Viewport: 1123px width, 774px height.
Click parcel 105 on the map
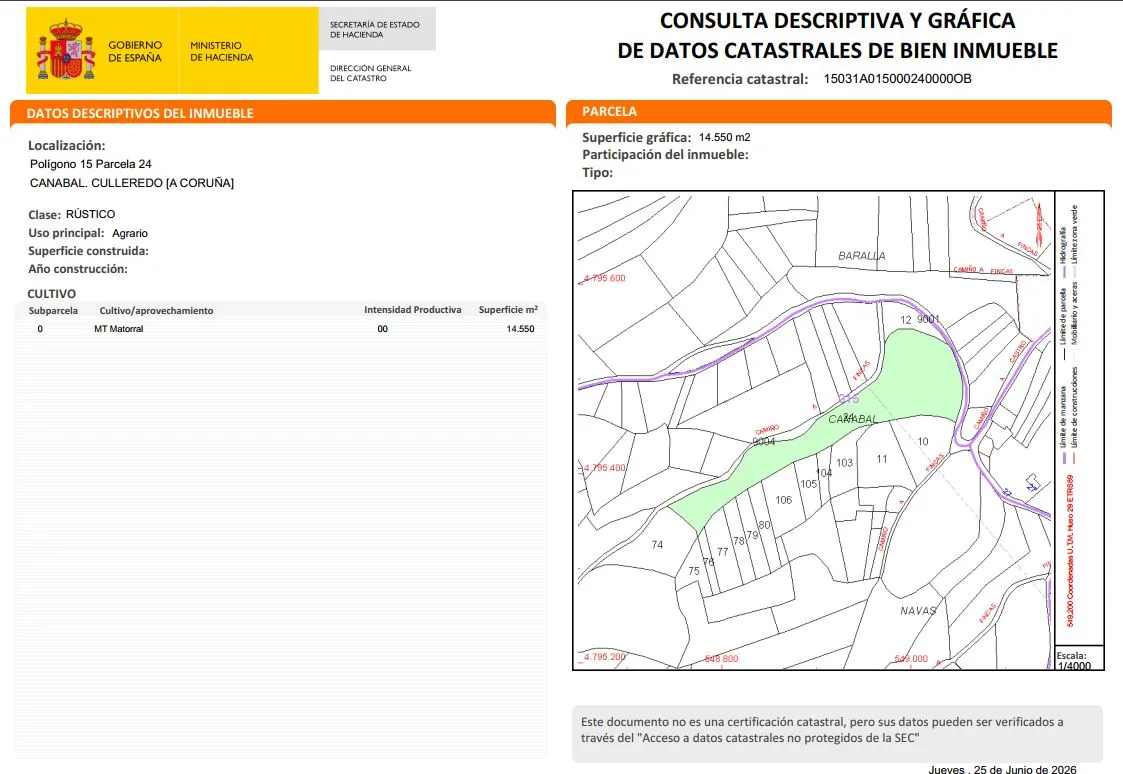pyautogui.click(x=809, y=484)
